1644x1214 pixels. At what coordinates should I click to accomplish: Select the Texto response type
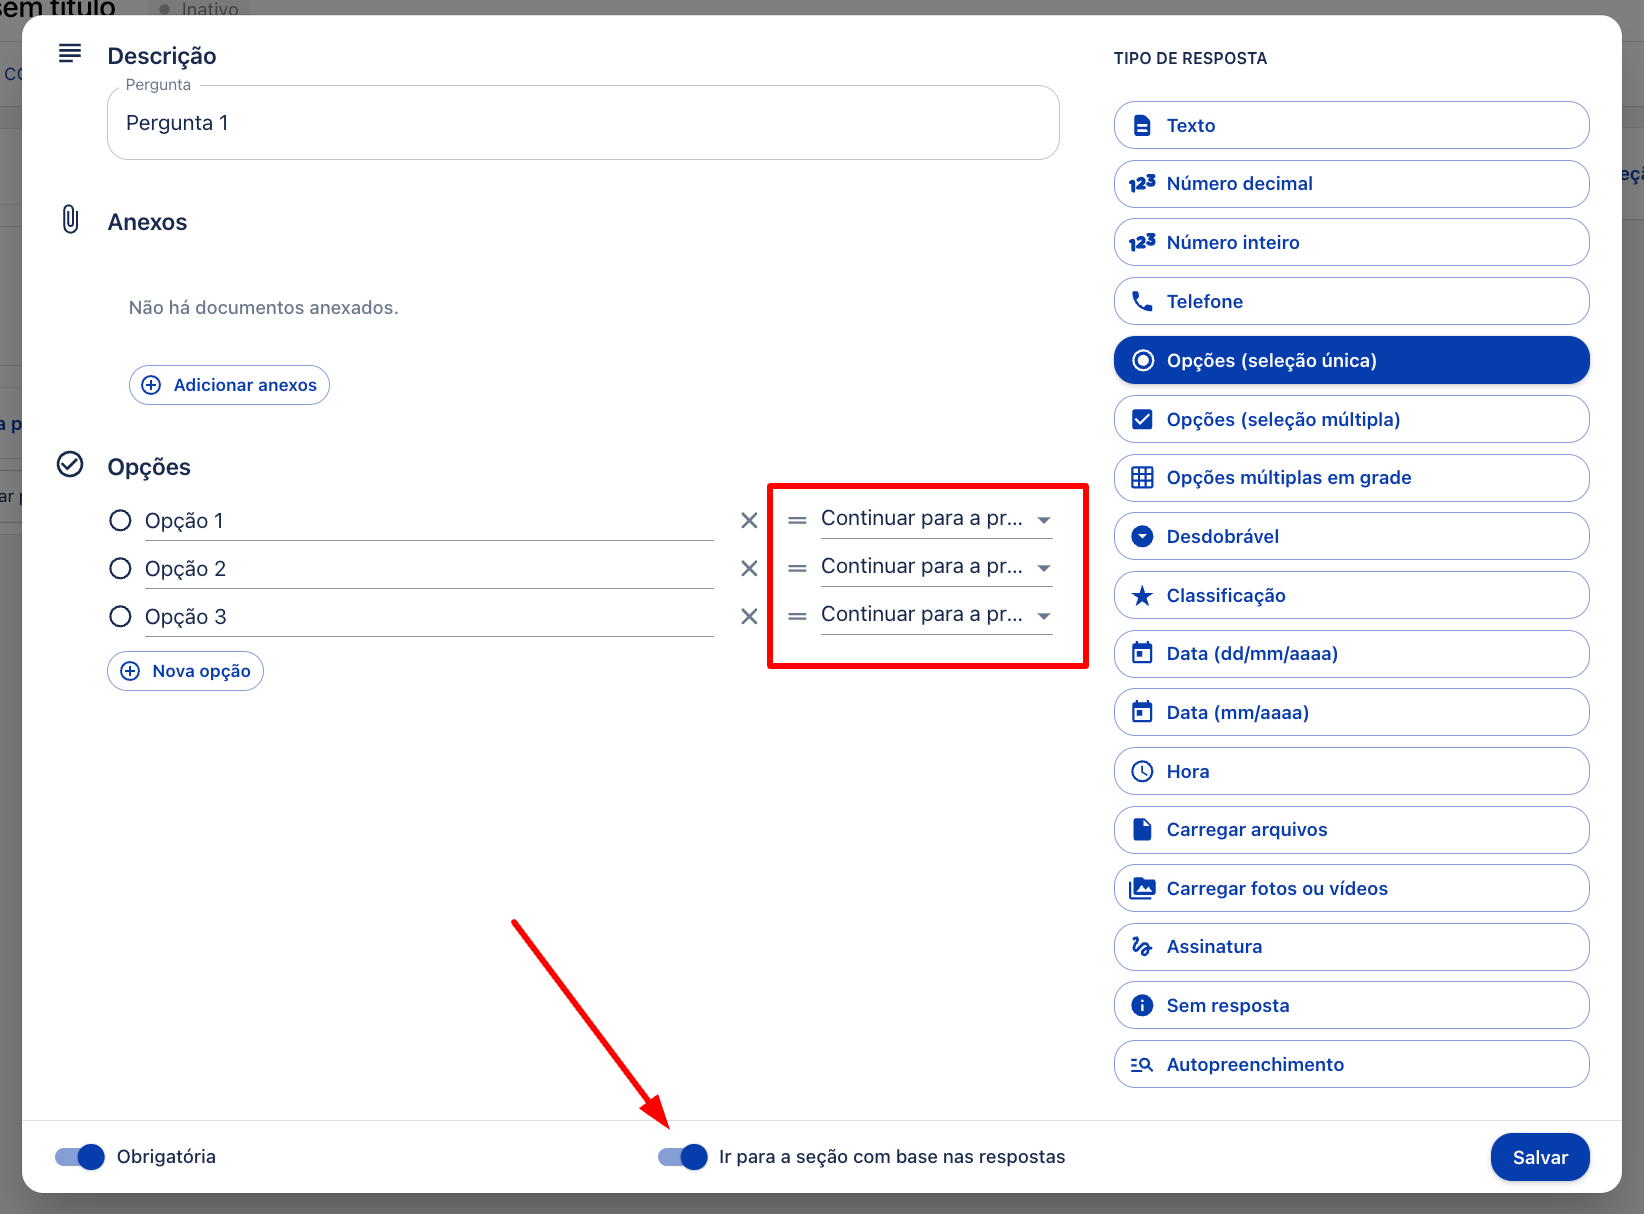coord(1351,125)
